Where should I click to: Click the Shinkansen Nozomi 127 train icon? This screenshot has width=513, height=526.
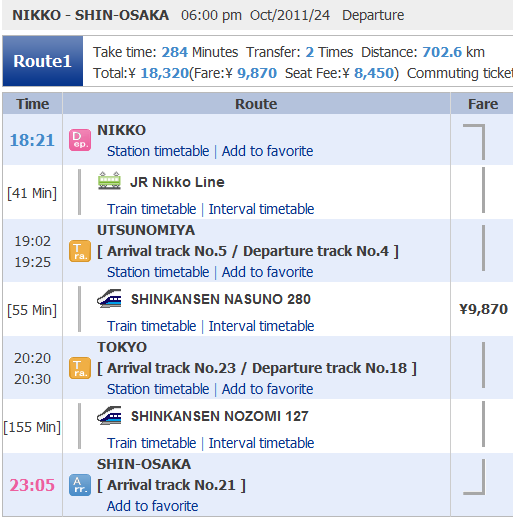click(x=109, y=415)
